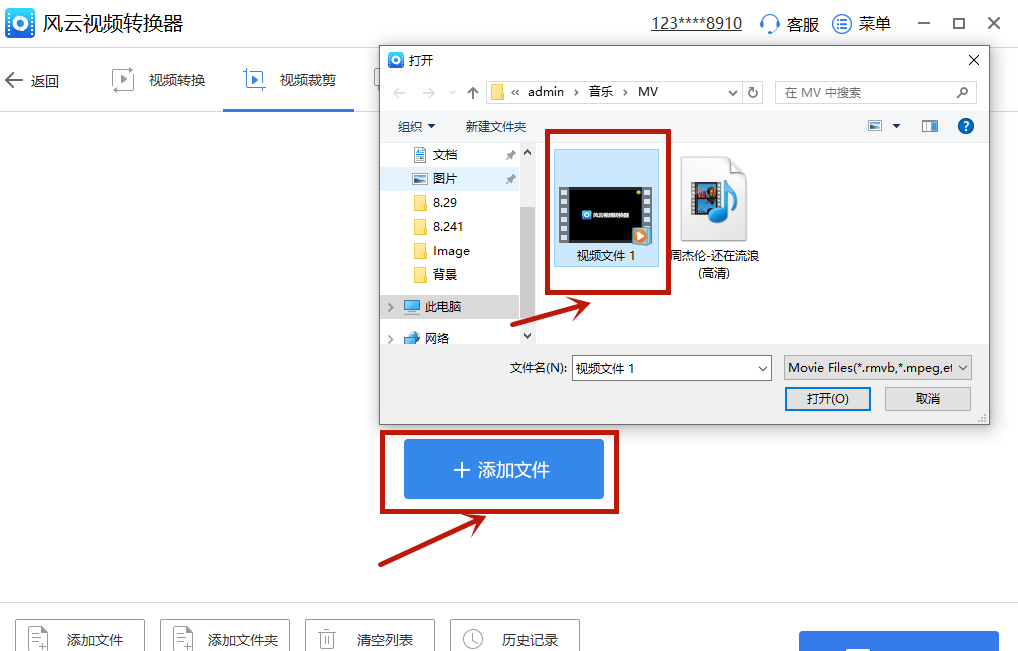Click the blue help question icon

point(965,126)
